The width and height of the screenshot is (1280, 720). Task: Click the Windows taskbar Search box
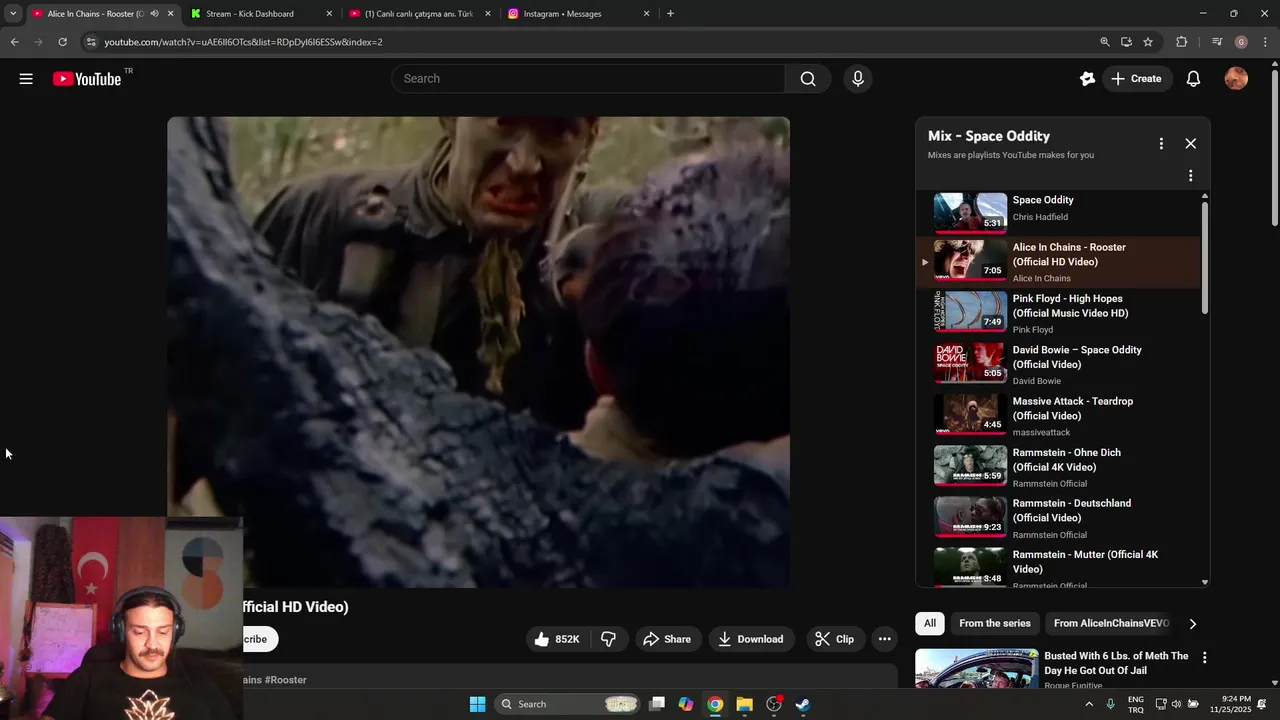pos(567,704)
